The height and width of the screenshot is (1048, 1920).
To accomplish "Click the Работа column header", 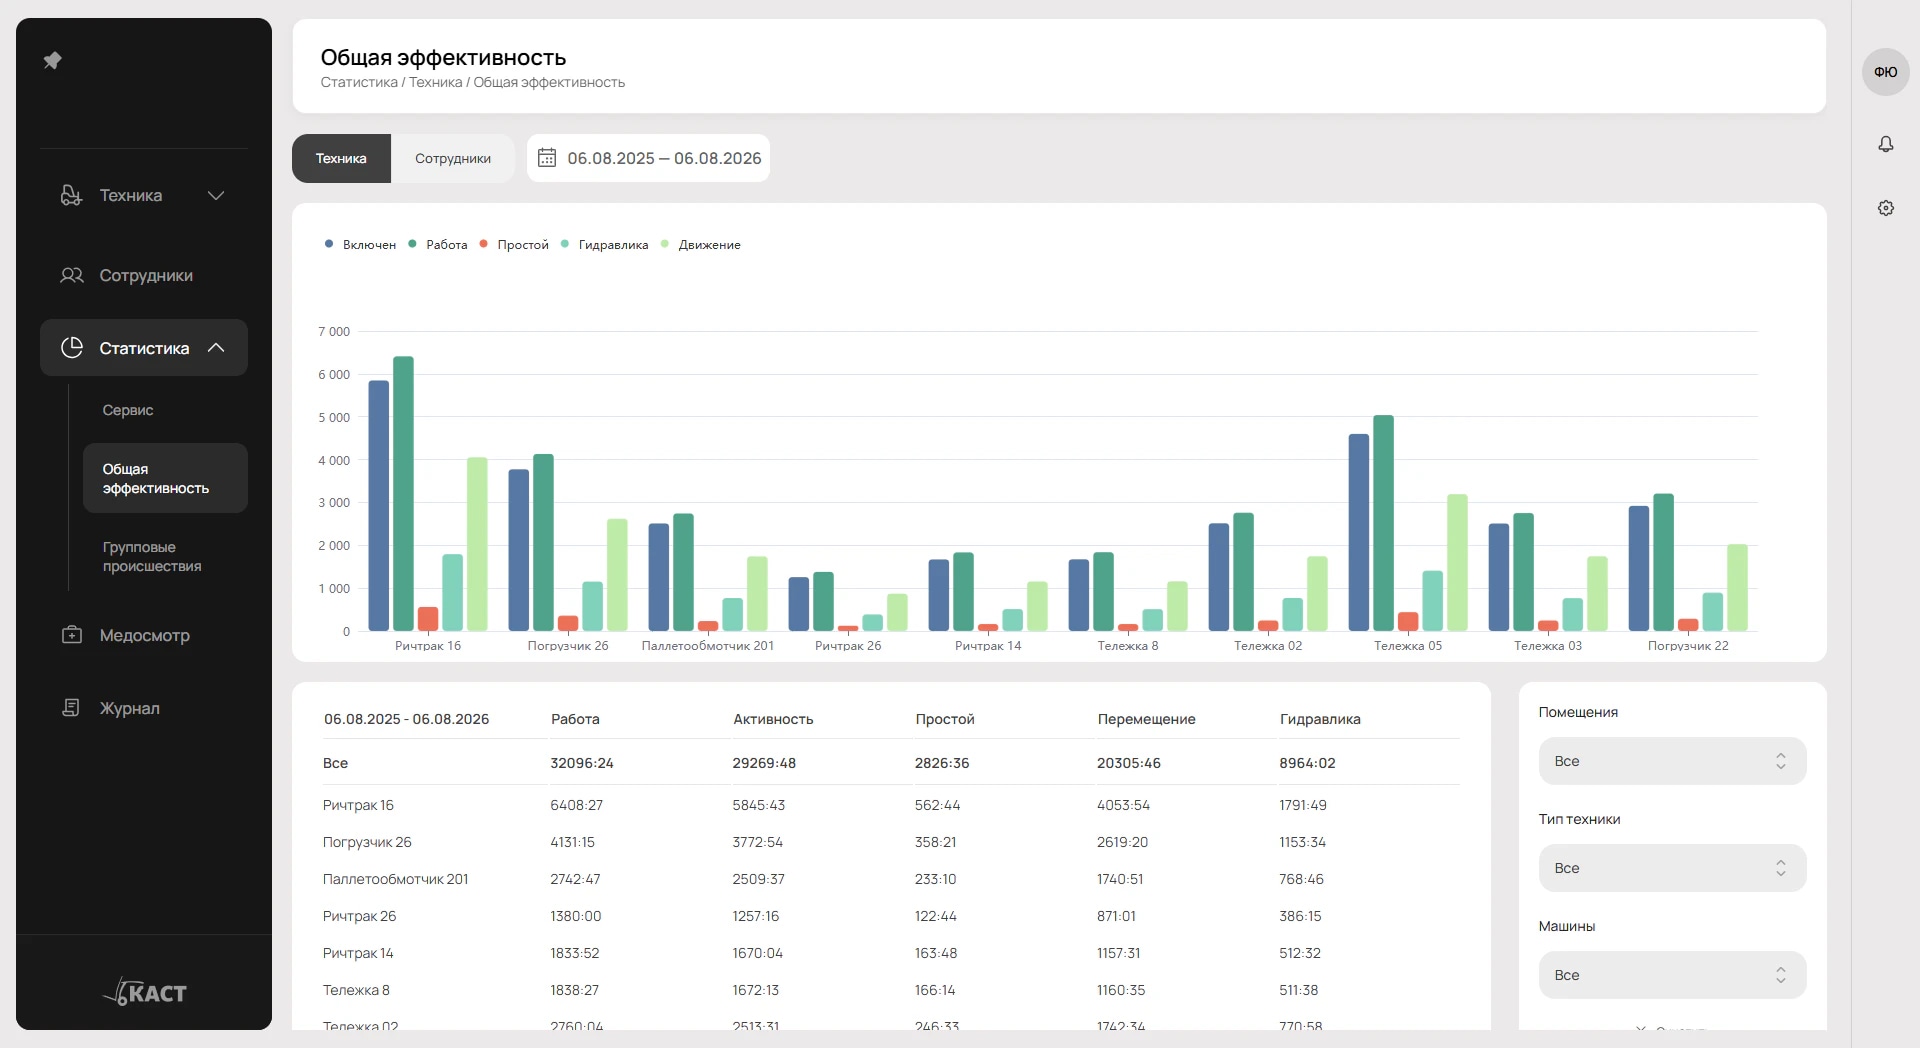I will click(x=575, y=719).
